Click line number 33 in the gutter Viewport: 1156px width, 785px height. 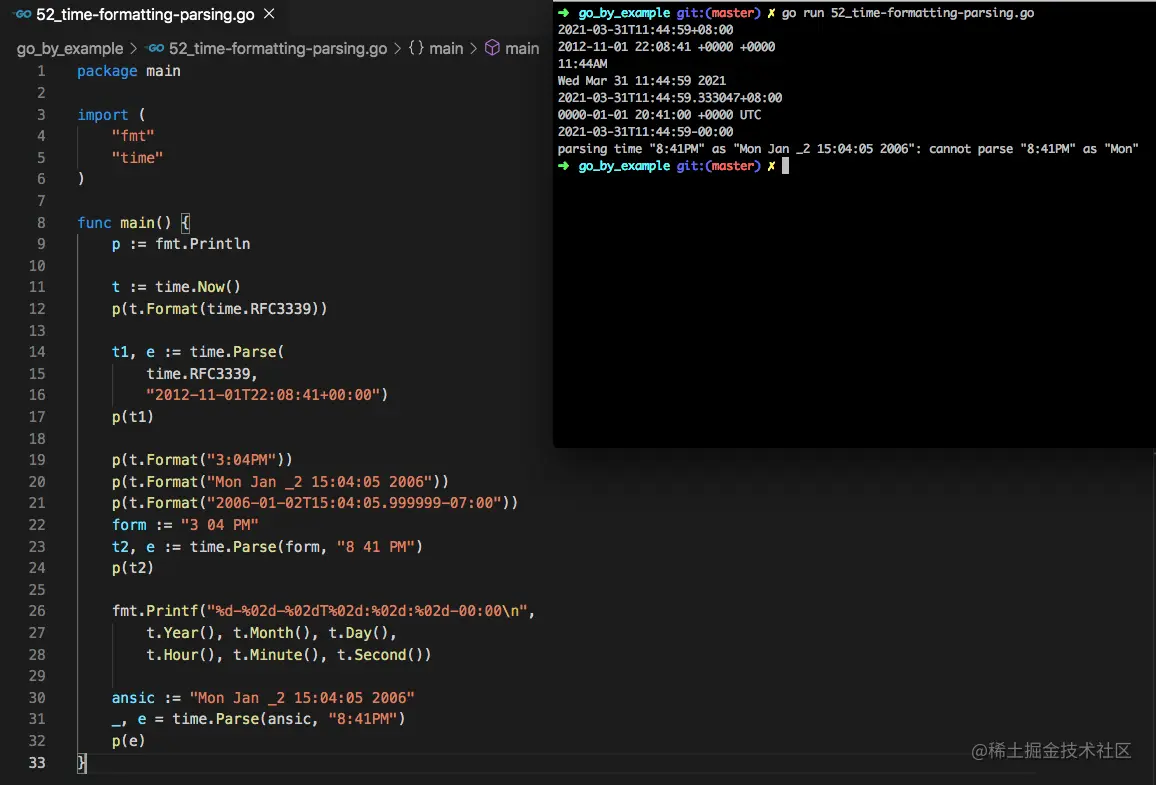coord(37,763)
